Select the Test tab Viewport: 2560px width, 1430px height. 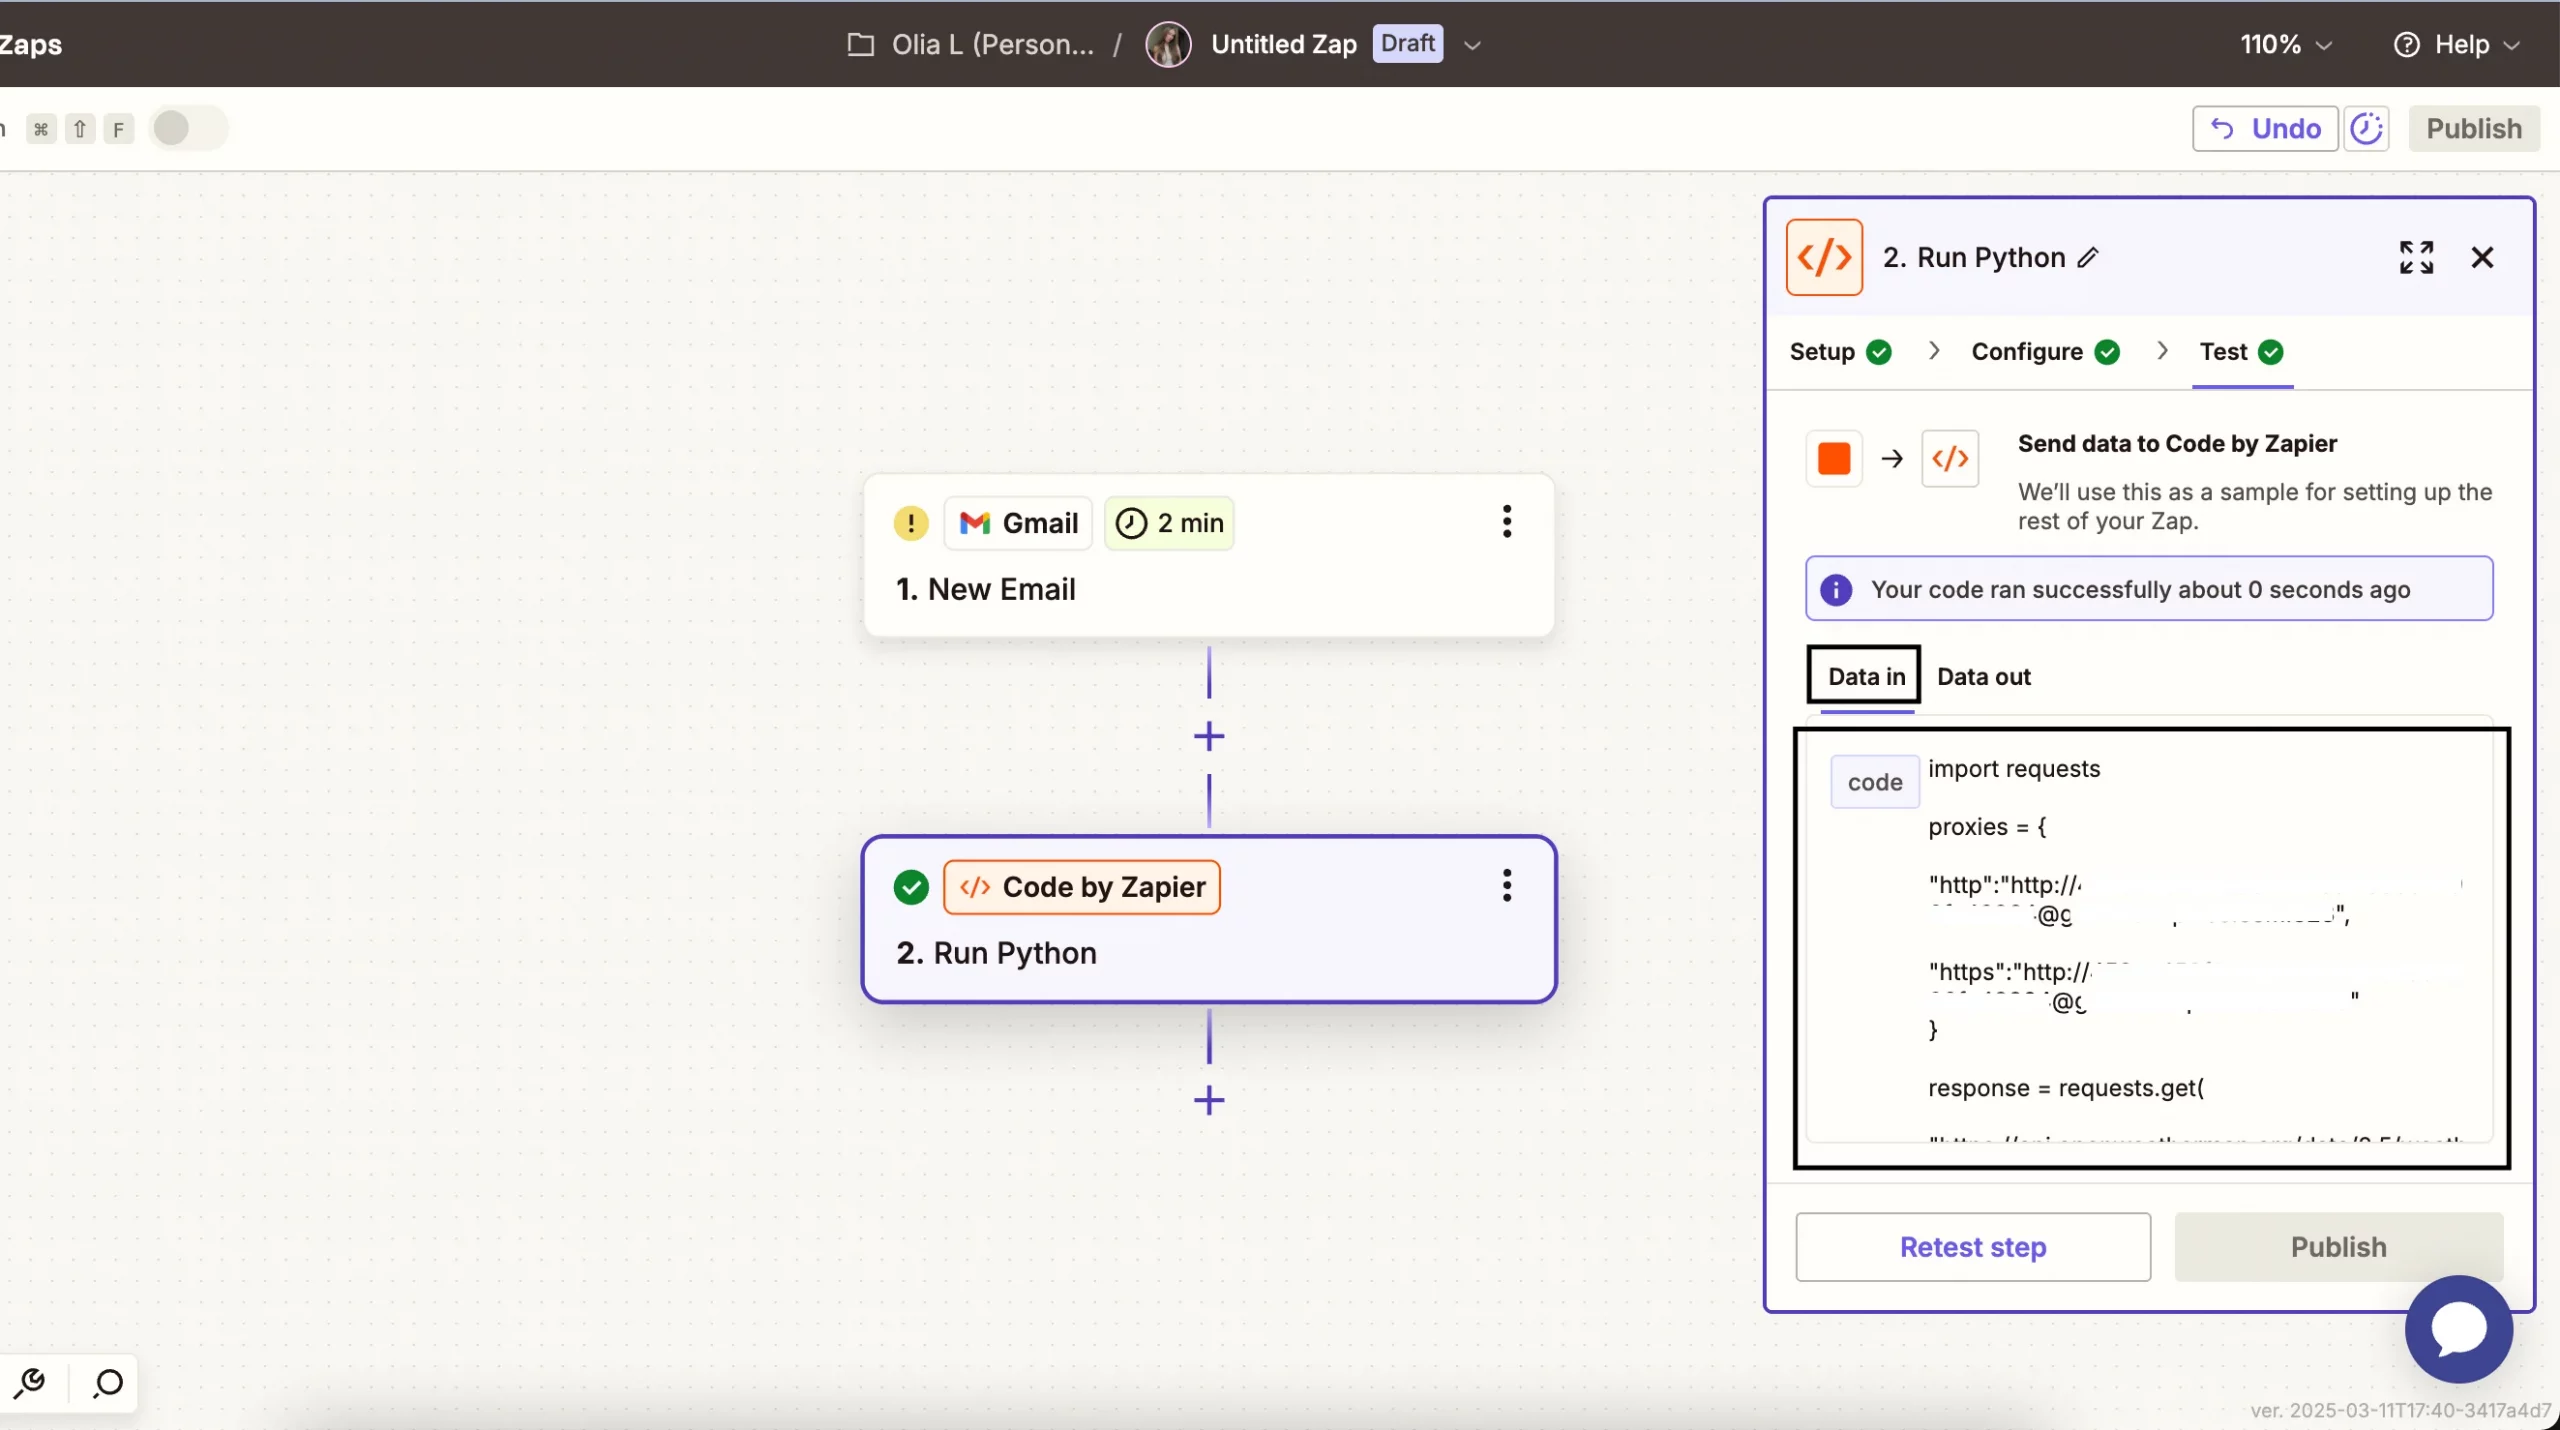pyautogui.click(x=2241, y=351)
